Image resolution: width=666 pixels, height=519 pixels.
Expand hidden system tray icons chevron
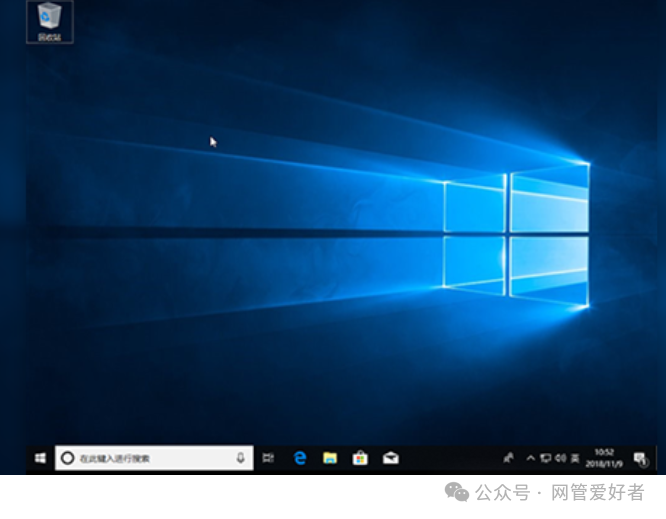(x=531, y=458)
